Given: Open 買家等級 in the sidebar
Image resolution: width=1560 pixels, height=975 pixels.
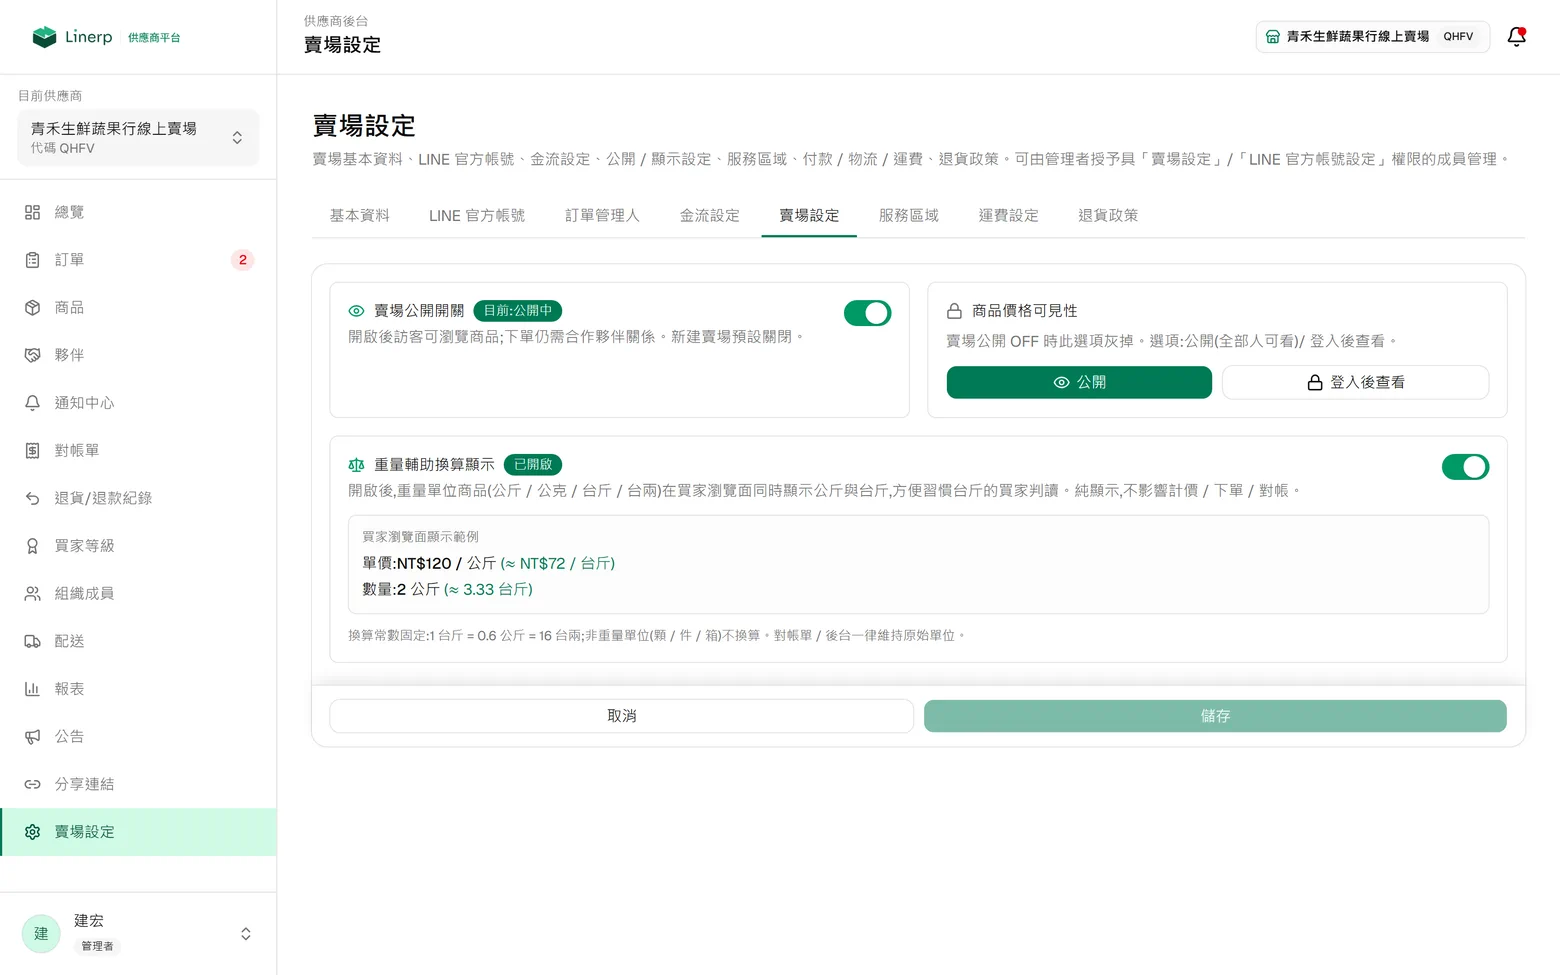Looking at the screenshot, I should (138, 546).
